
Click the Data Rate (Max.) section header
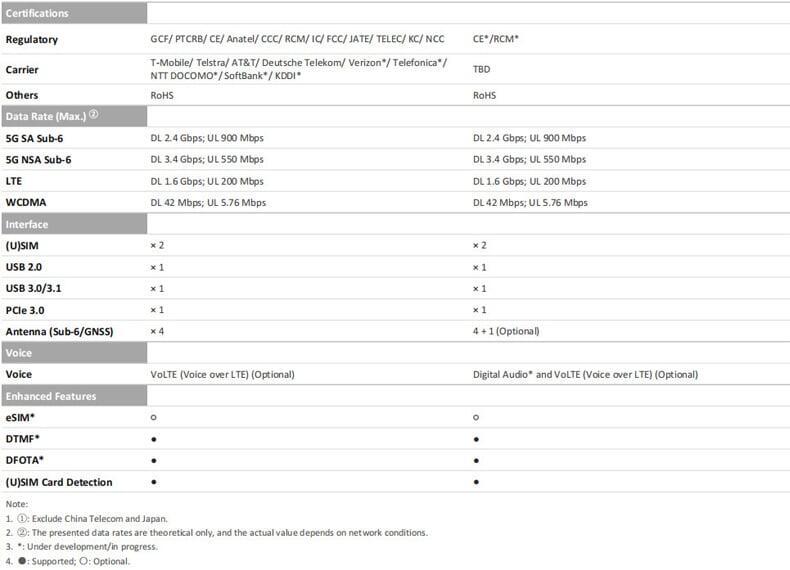tap(74, 116)
